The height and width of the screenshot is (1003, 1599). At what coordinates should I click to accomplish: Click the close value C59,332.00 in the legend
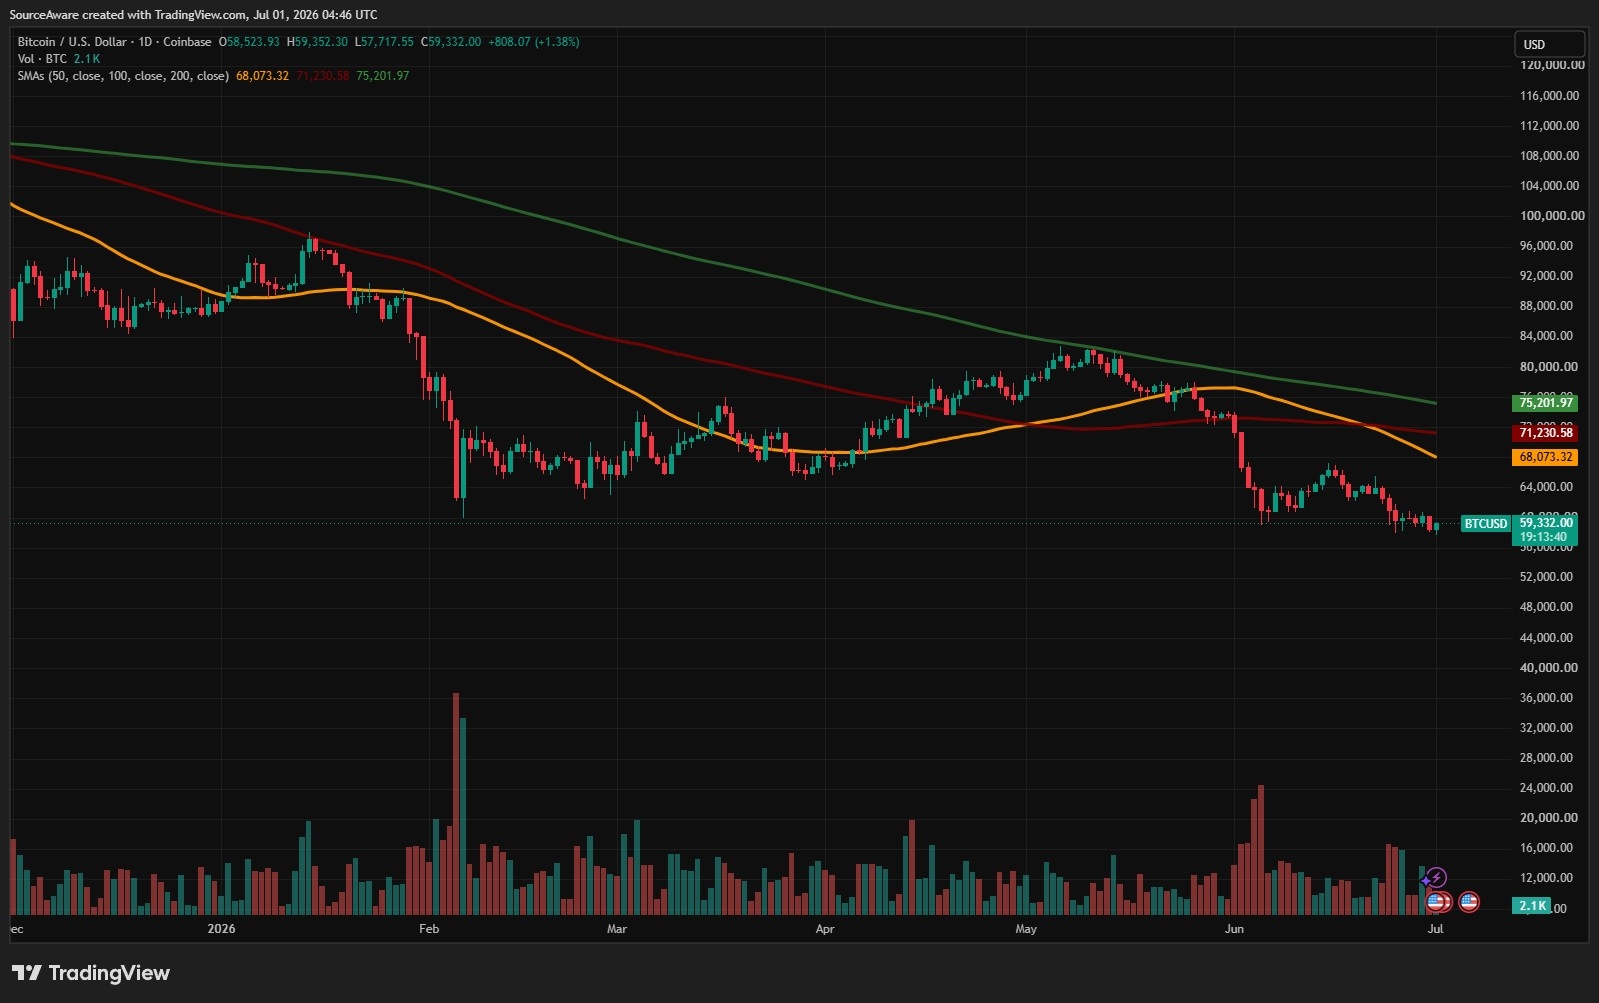pos(450,42)
